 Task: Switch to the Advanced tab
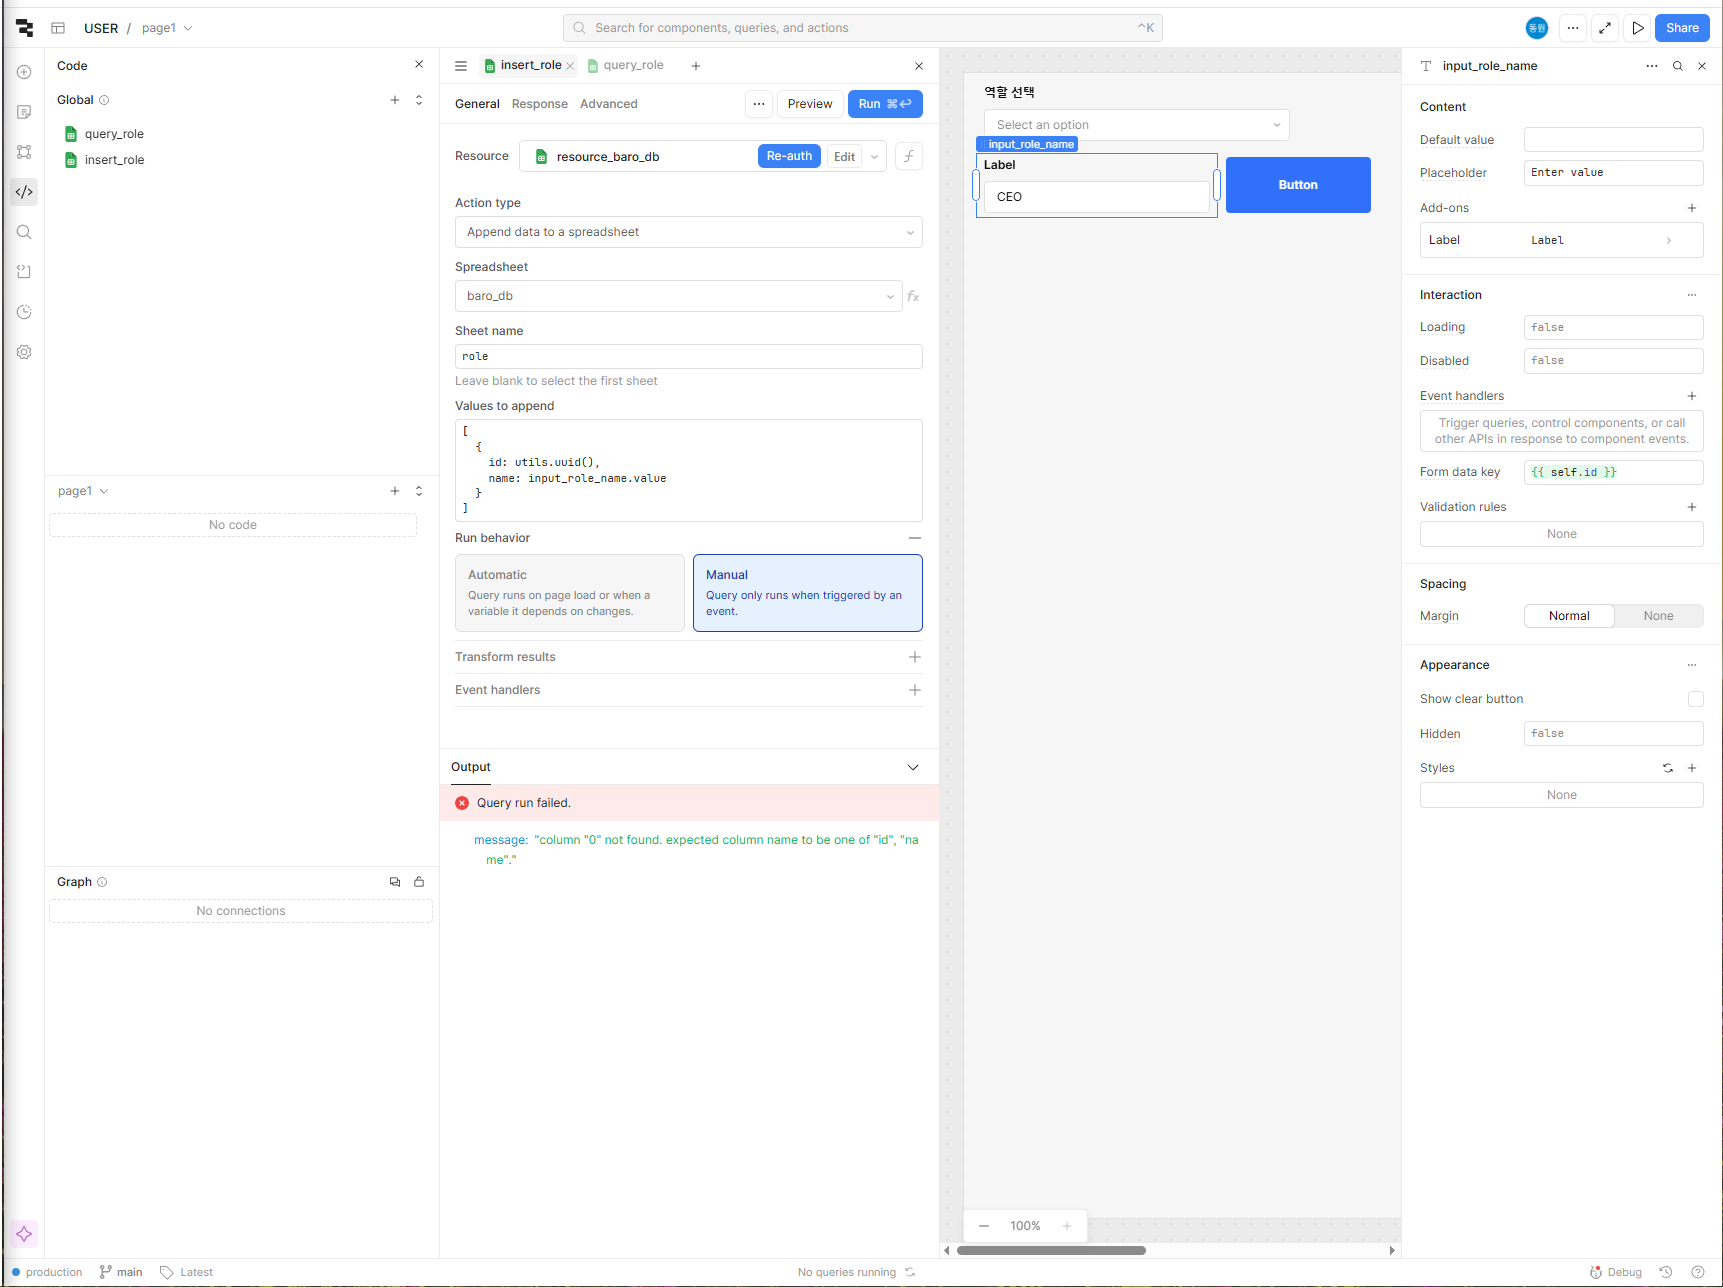click(609, 104)
